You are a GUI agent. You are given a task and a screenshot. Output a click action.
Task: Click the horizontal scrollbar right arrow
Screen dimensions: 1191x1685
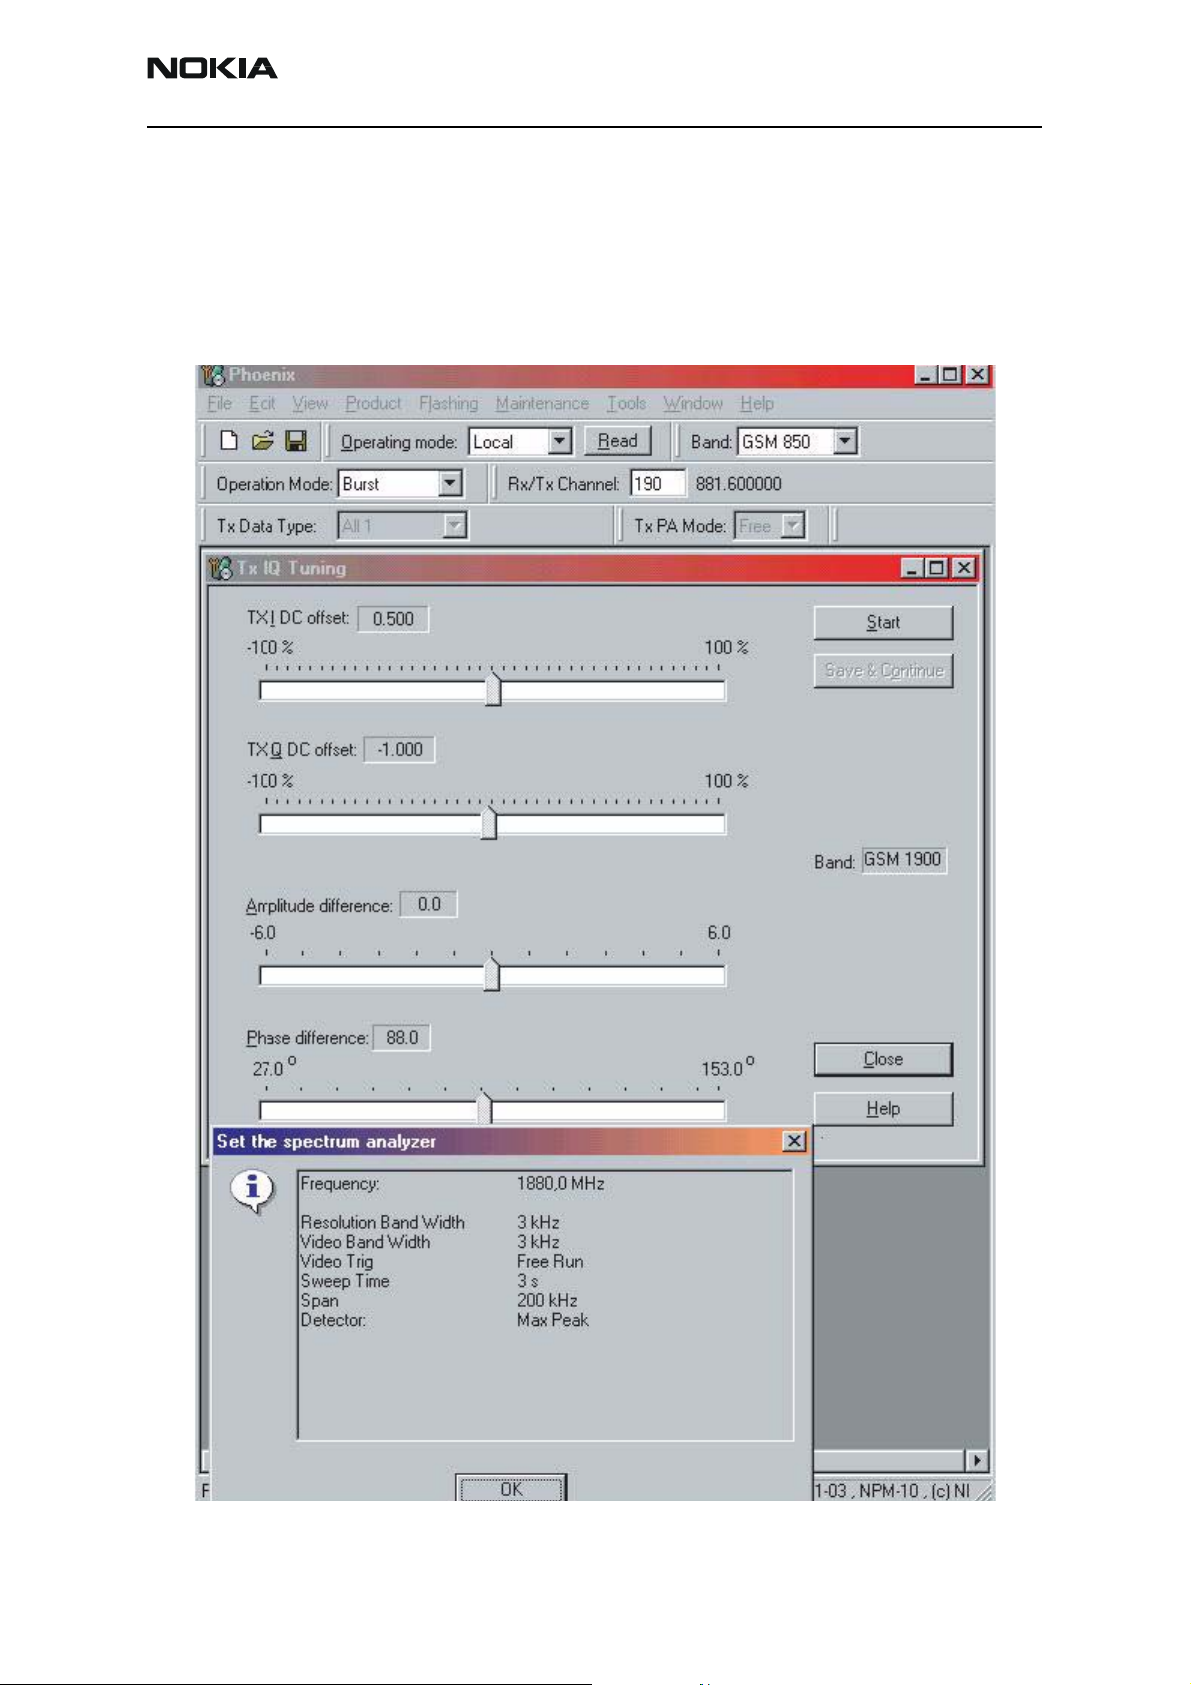click(976, 1460)
